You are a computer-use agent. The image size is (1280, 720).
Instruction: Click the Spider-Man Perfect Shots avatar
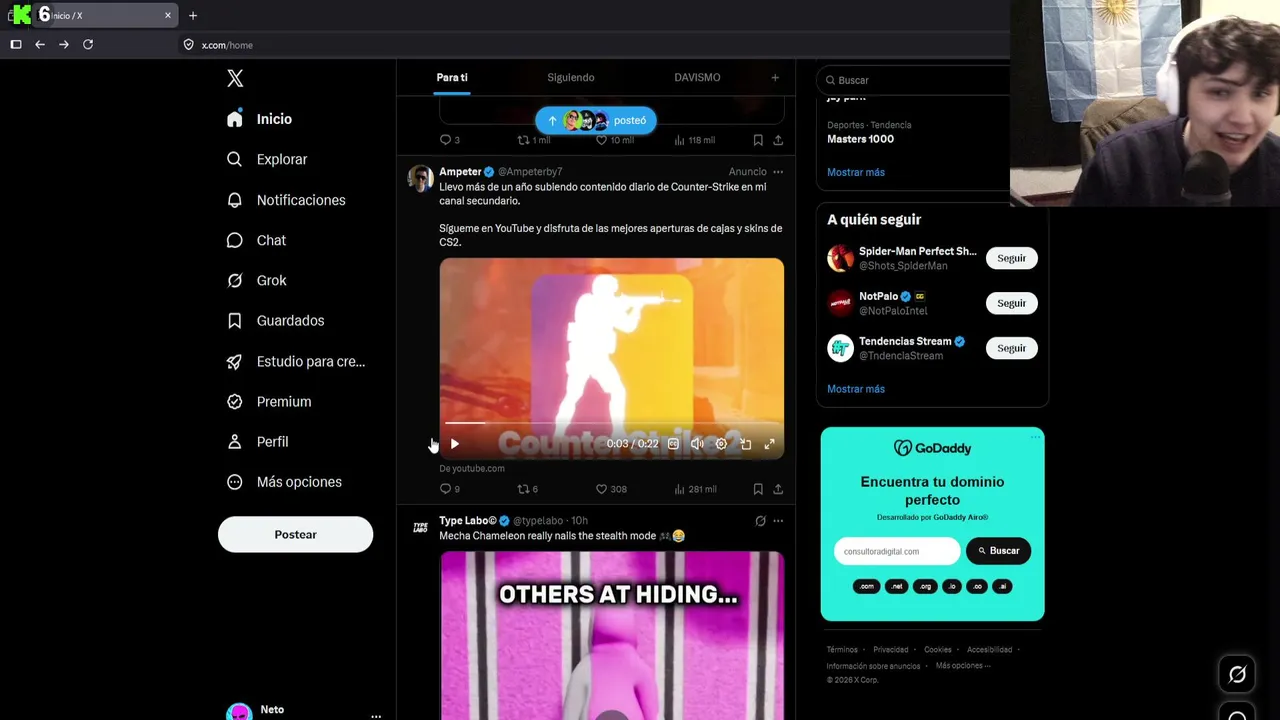coord(841,258)
